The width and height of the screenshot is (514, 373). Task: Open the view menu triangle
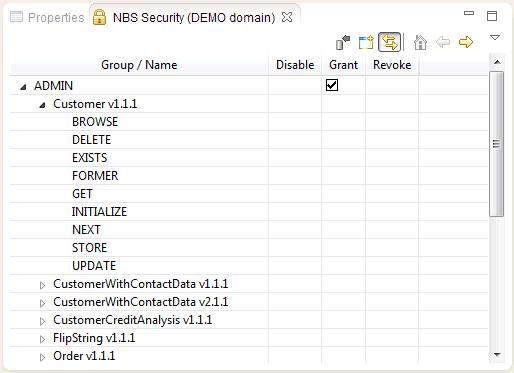pos(495,37)
